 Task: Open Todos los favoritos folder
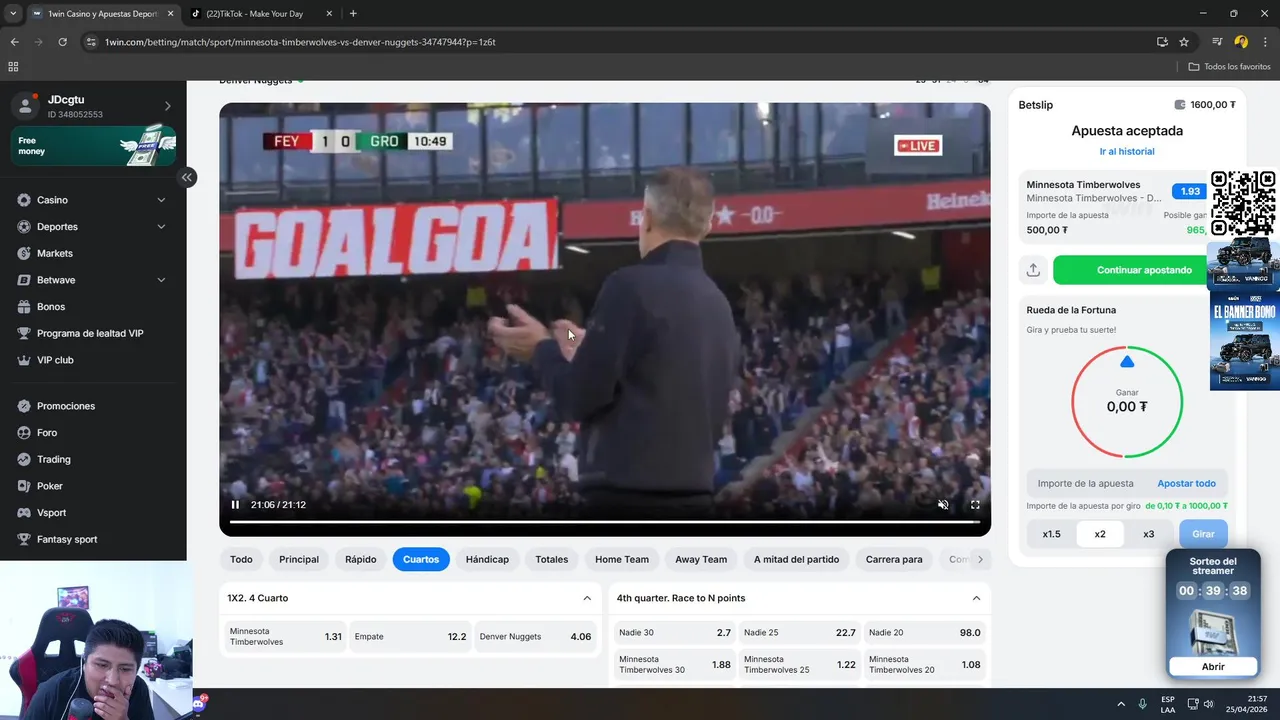(1230, 67)
